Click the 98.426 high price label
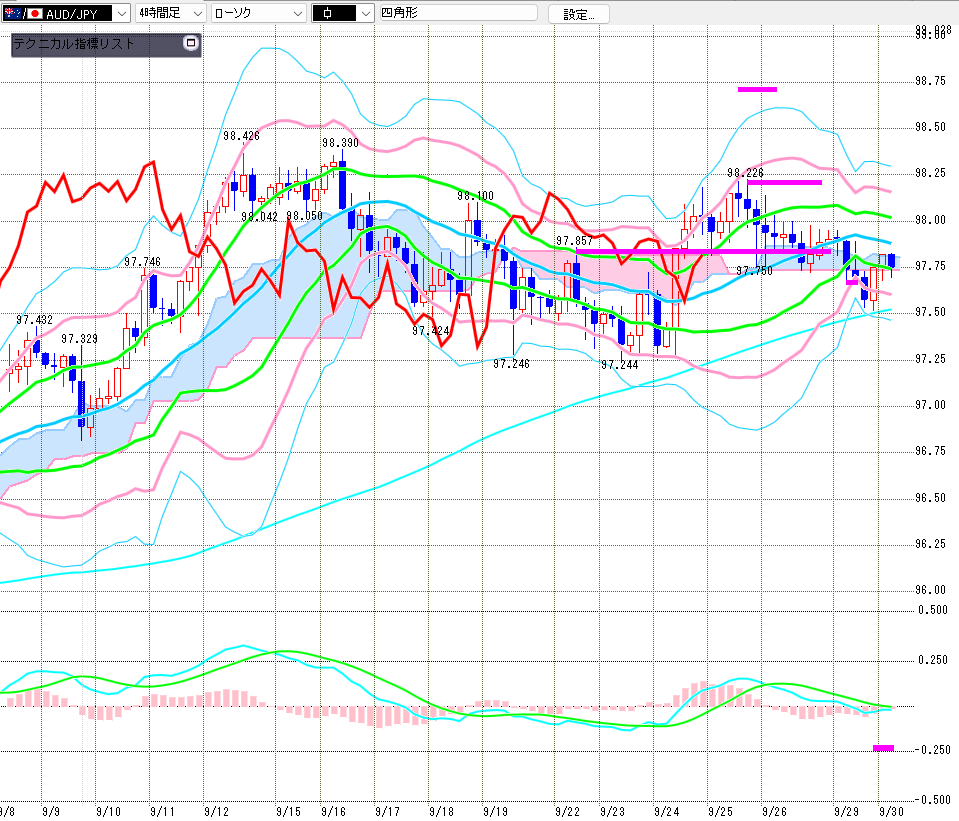959x821 pixels. (x=241, y=136)
